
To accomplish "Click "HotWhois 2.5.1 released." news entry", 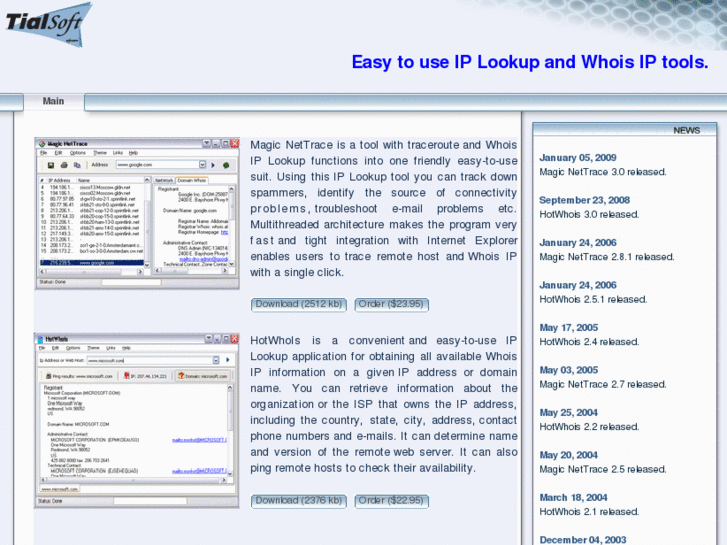I will point(593,300).
